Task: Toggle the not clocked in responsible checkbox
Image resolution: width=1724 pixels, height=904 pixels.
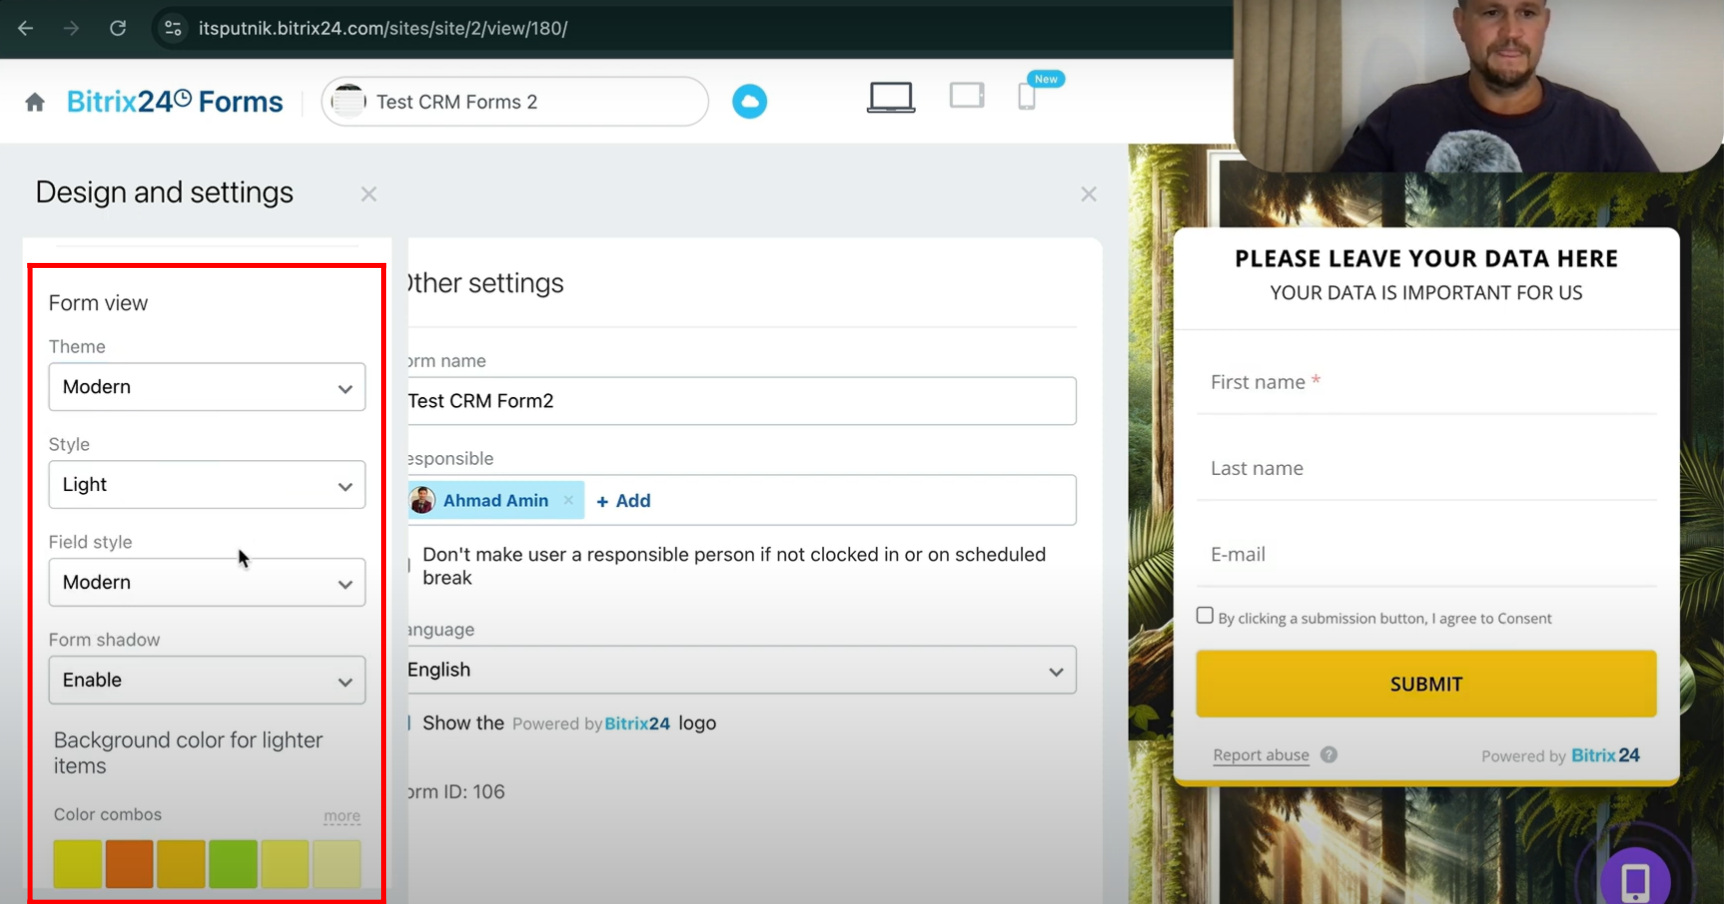Action: (409, 566)
